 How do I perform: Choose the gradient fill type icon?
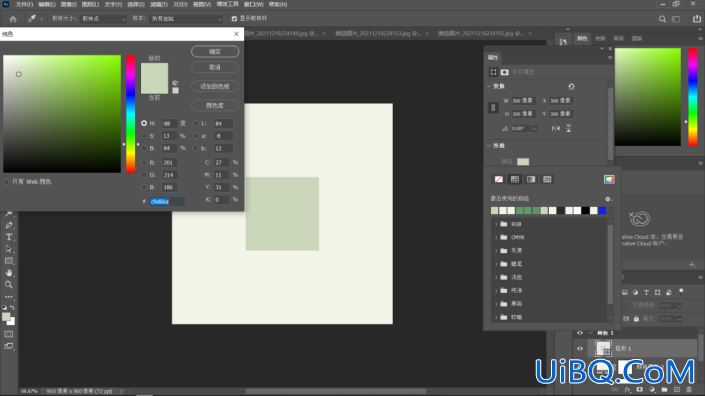(531, 179)
